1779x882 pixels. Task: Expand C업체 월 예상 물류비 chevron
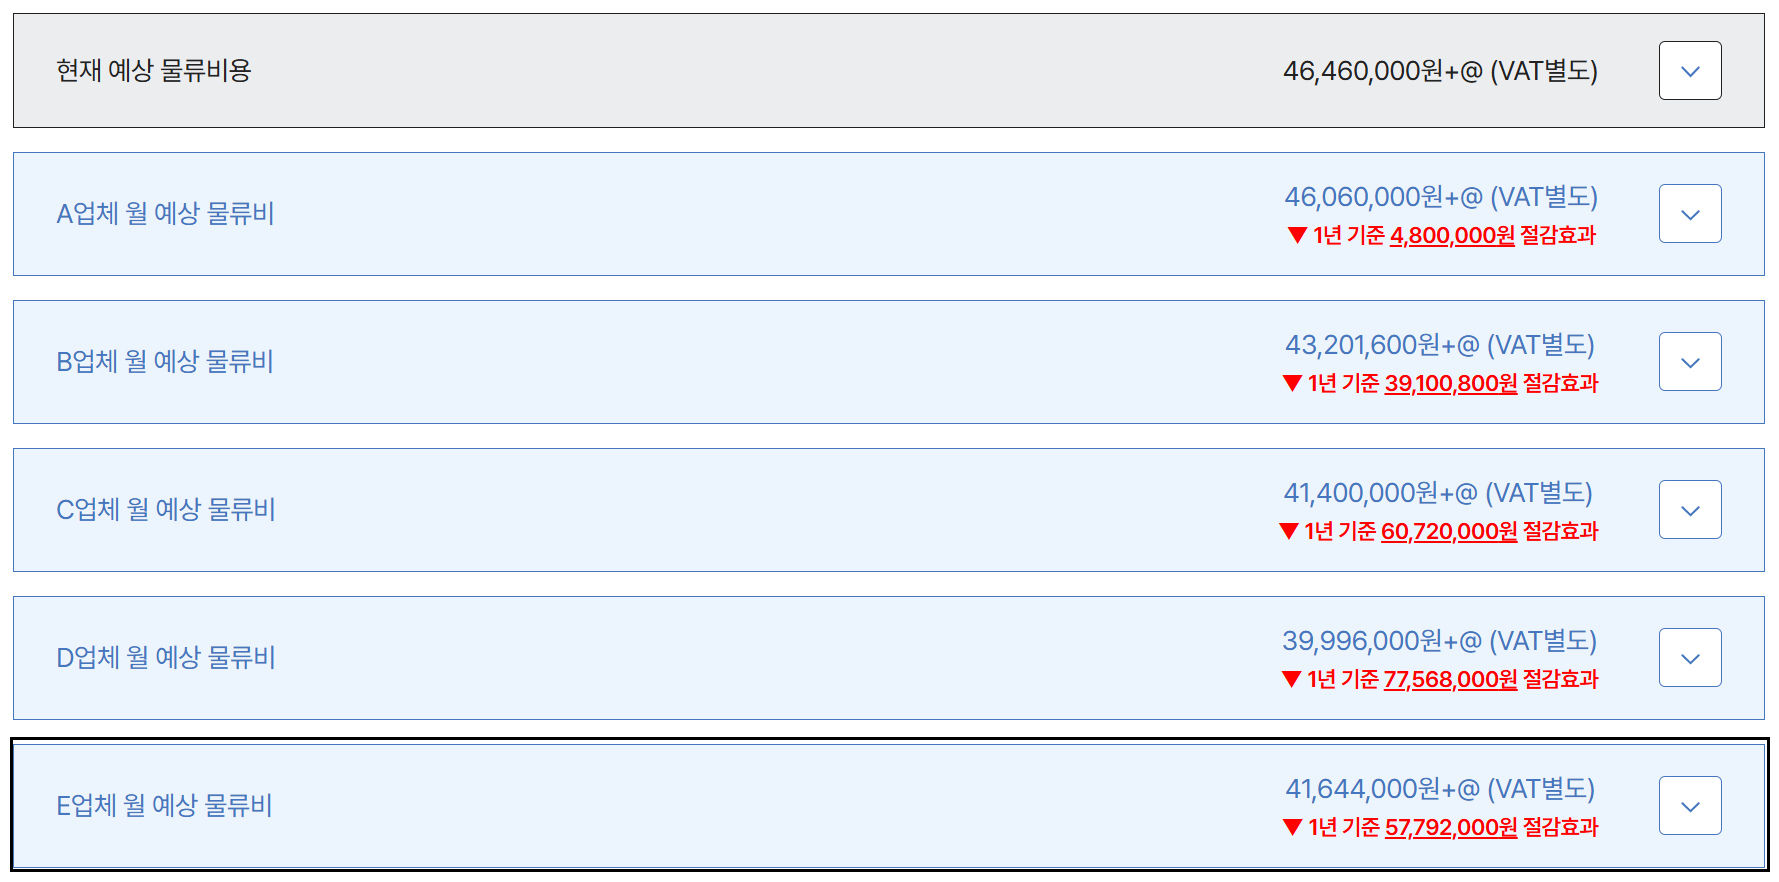pos(1689,510)
